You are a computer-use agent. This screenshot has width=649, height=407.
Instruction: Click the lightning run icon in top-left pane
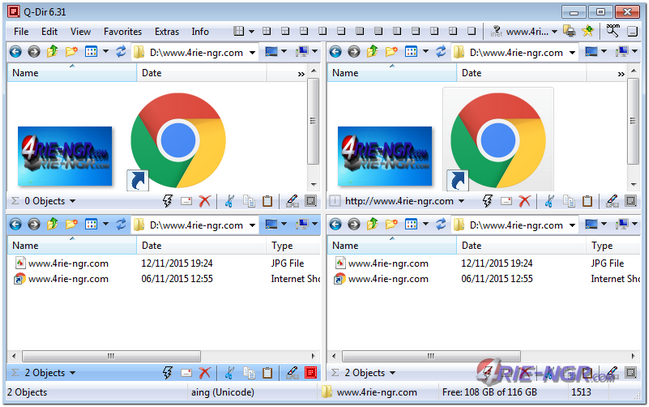tap(167, 201)
